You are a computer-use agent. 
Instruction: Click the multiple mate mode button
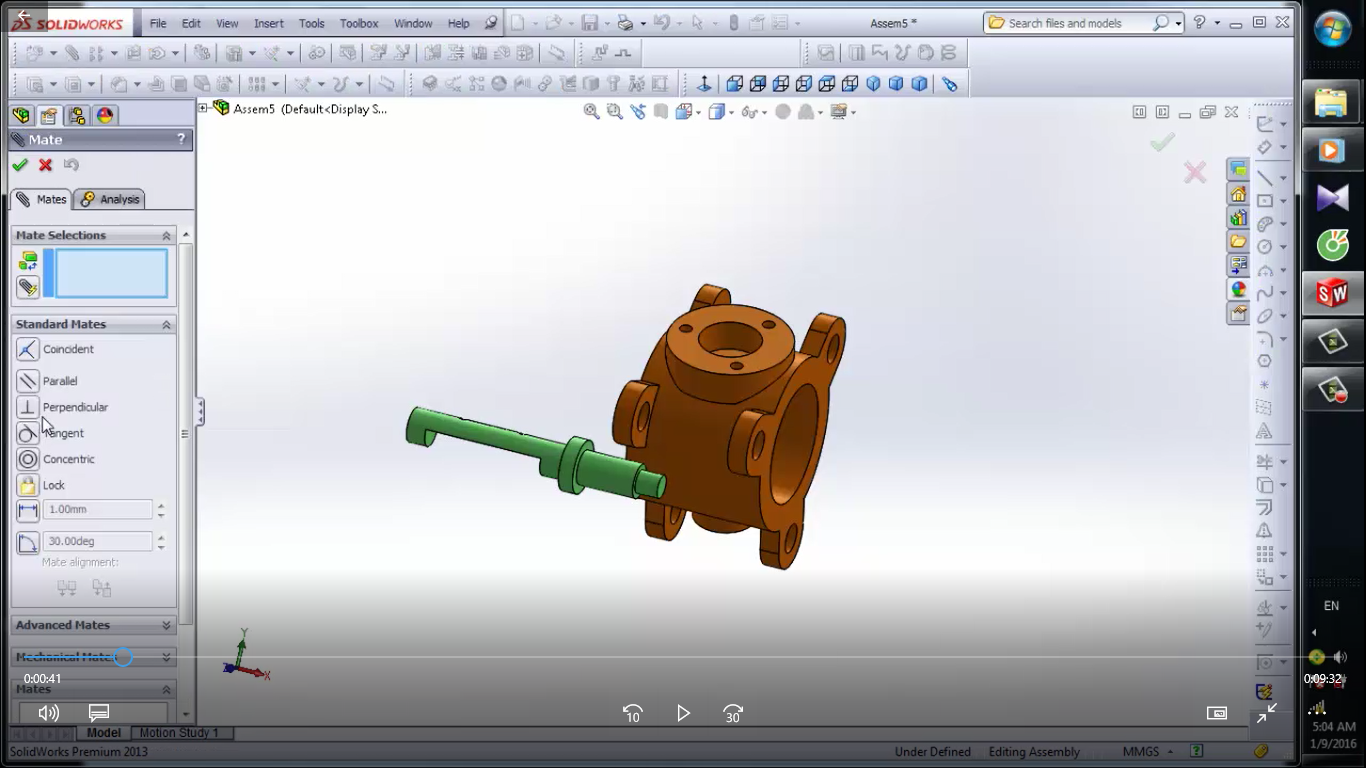pyautogui.click(x=28, y=288)
